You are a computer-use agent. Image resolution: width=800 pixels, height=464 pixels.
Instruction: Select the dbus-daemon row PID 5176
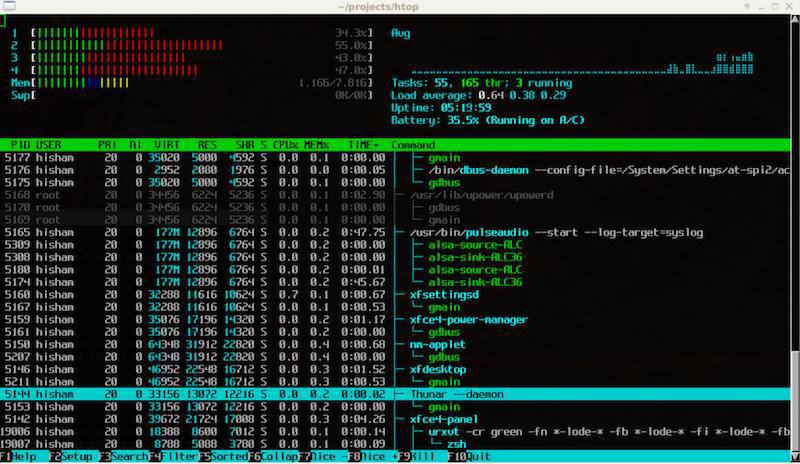point(395,170)
